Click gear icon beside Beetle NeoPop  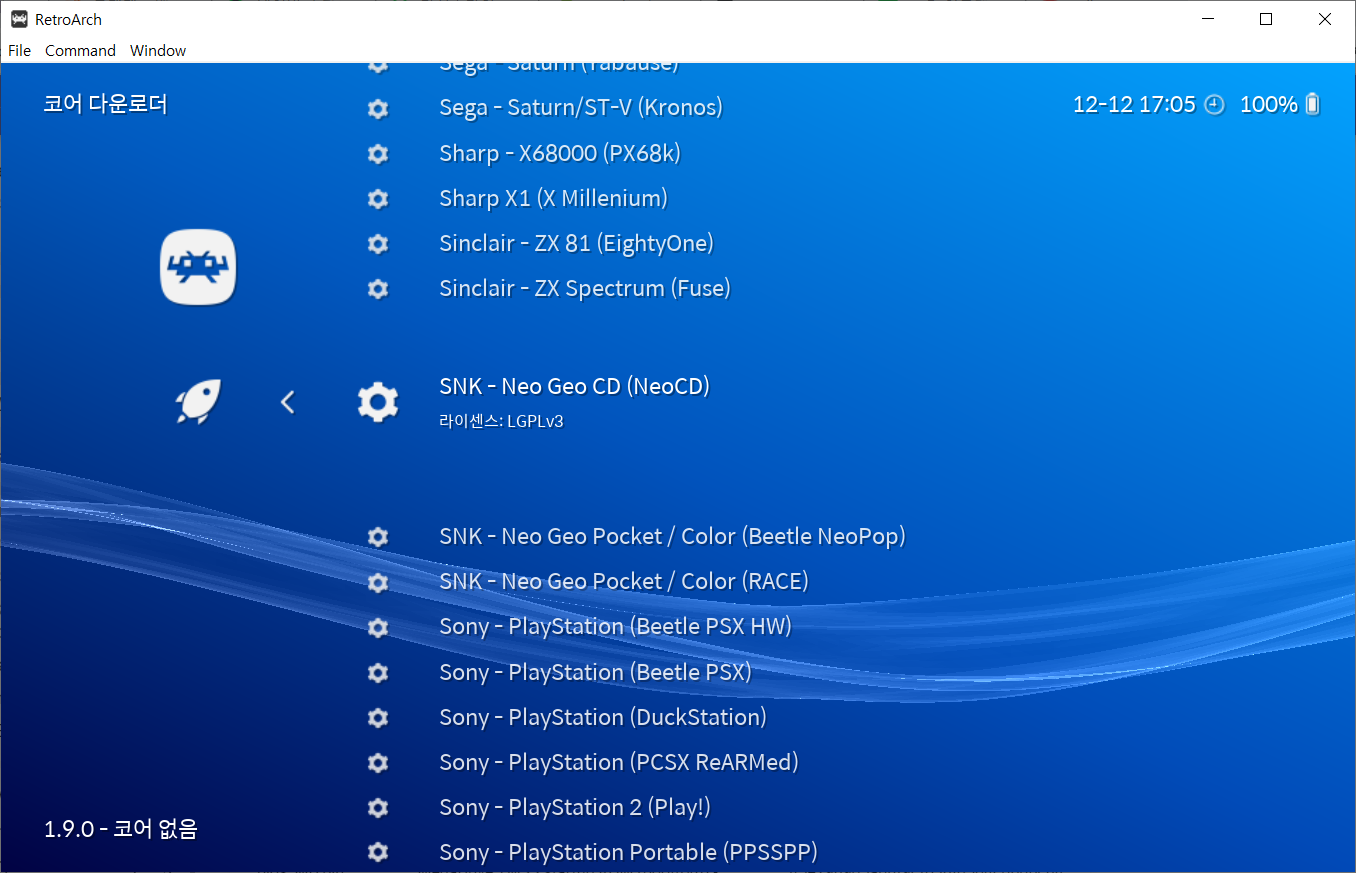coord(378,537)
